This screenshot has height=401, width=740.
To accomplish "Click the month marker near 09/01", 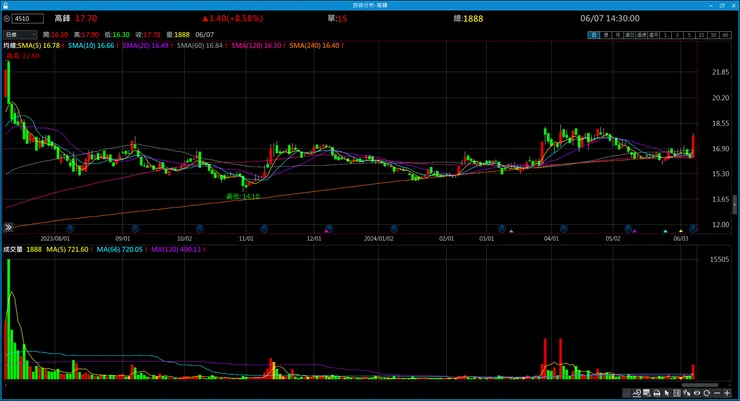I will (135, 228).
